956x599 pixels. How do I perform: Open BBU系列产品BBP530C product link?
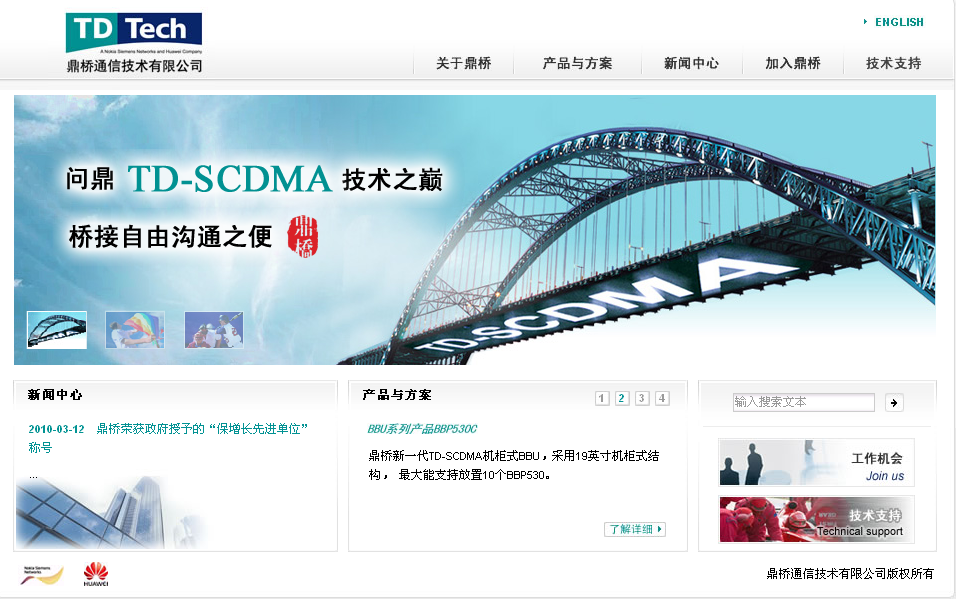(423, 429)
